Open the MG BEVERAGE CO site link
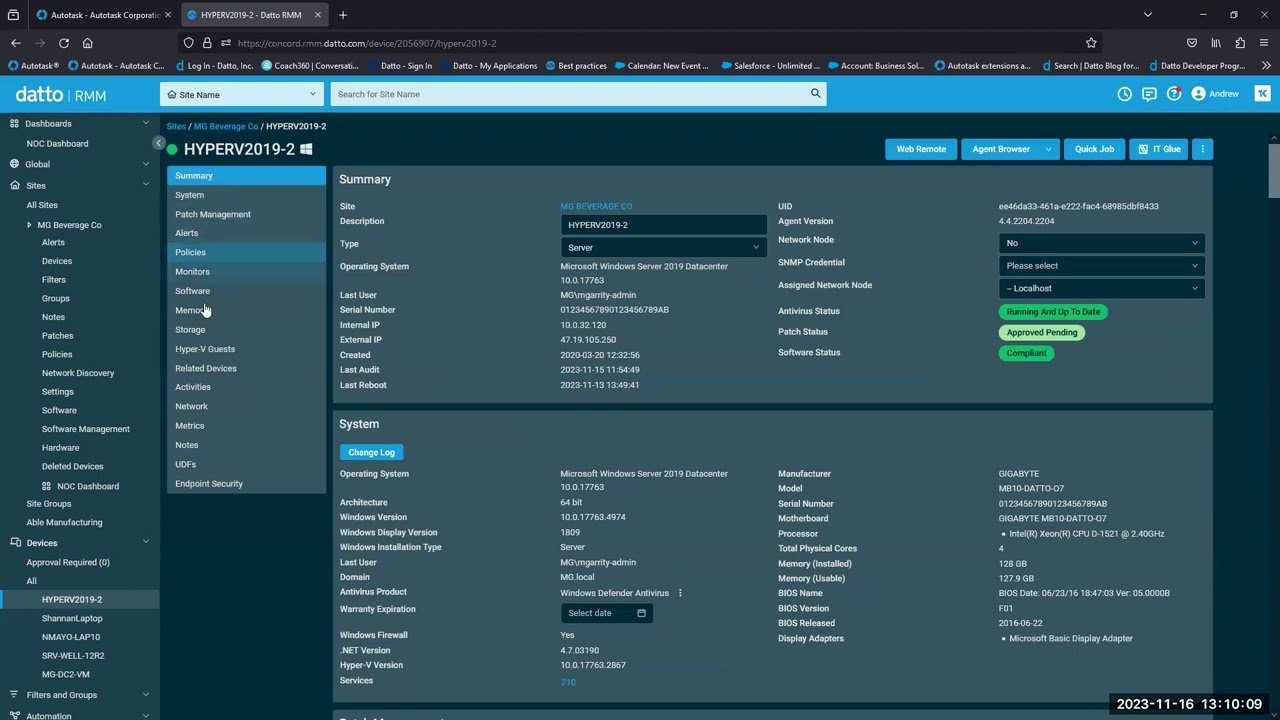 coord(596,206)
